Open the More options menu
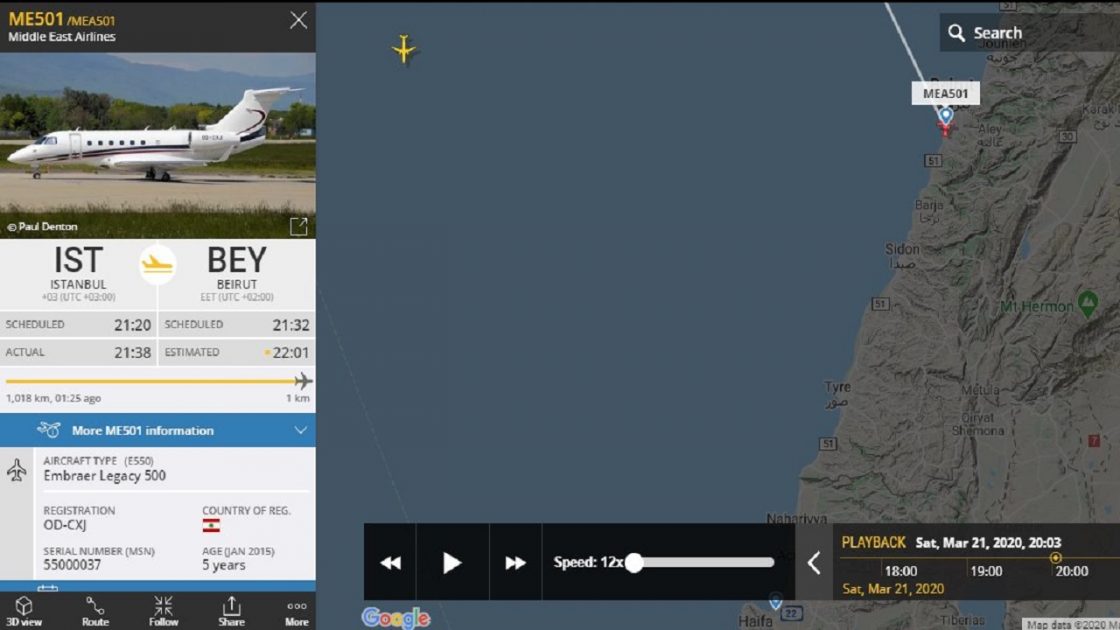The width and height of the screenshot is (1120, 630). pos(297,610)
